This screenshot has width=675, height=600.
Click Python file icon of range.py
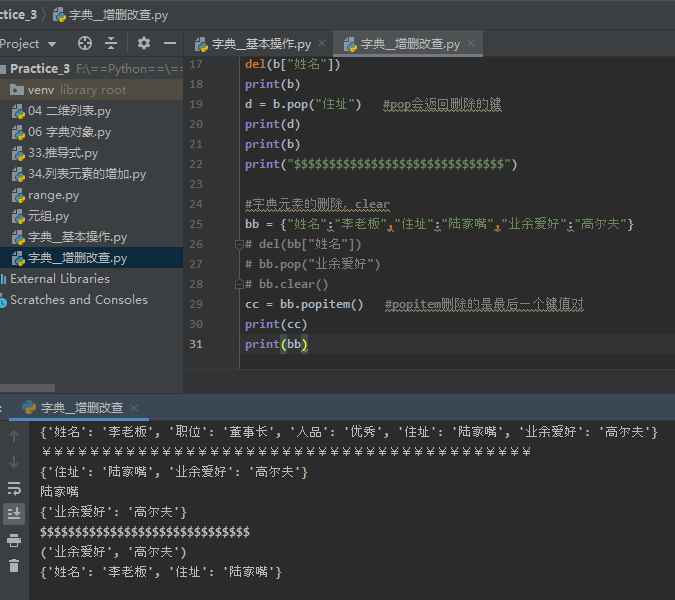tap(18, 196)
